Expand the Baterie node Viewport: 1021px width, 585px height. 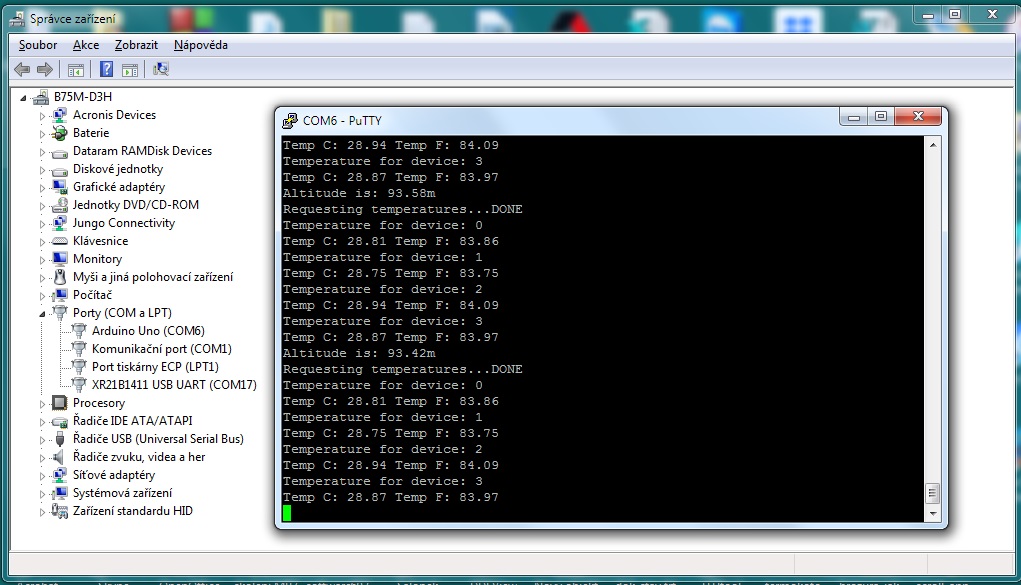tap(42, 134)
